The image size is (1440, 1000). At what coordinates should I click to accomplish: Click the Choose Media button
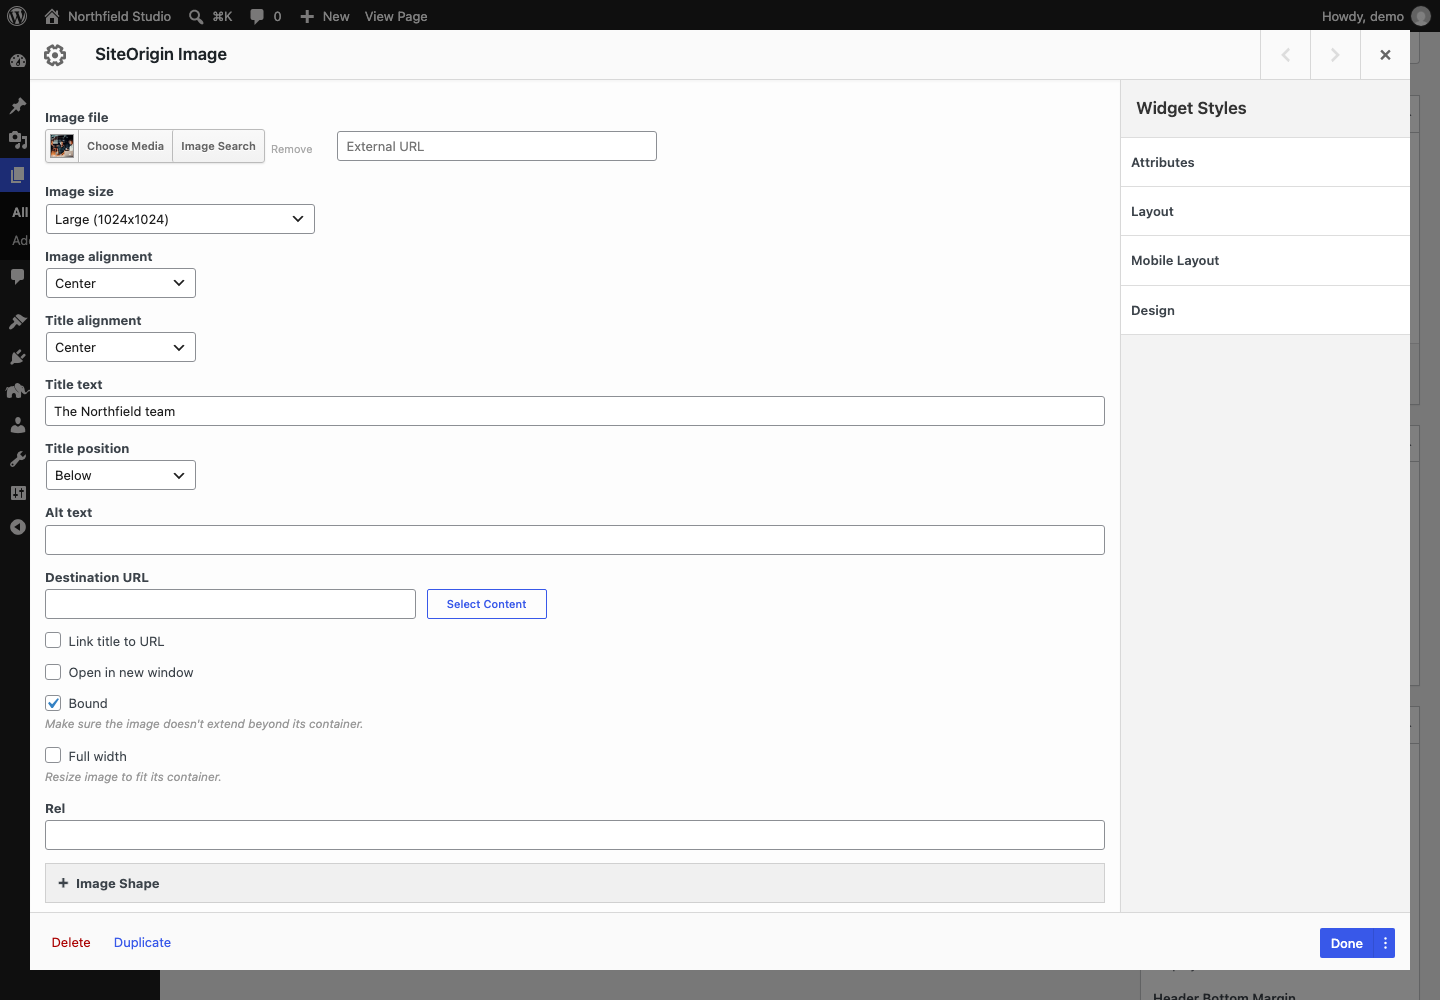point(125,146)
